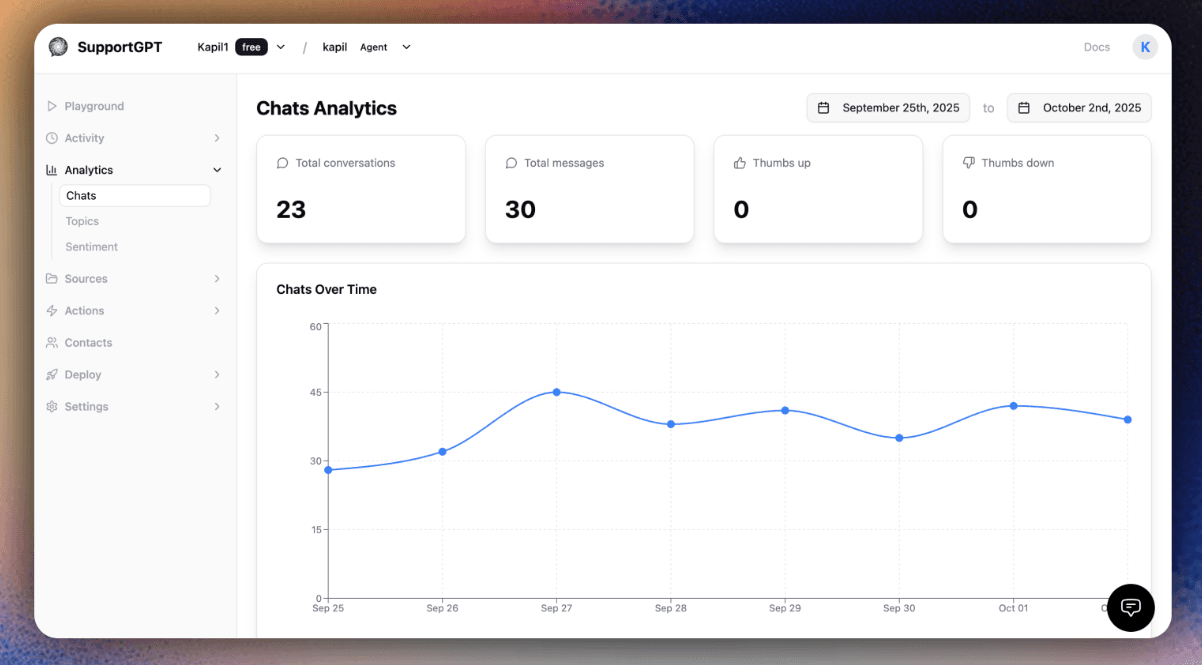The image size is (1202, 665).
Task: Open the kapil Agent selector dropdown
Action: coord(406,47)
